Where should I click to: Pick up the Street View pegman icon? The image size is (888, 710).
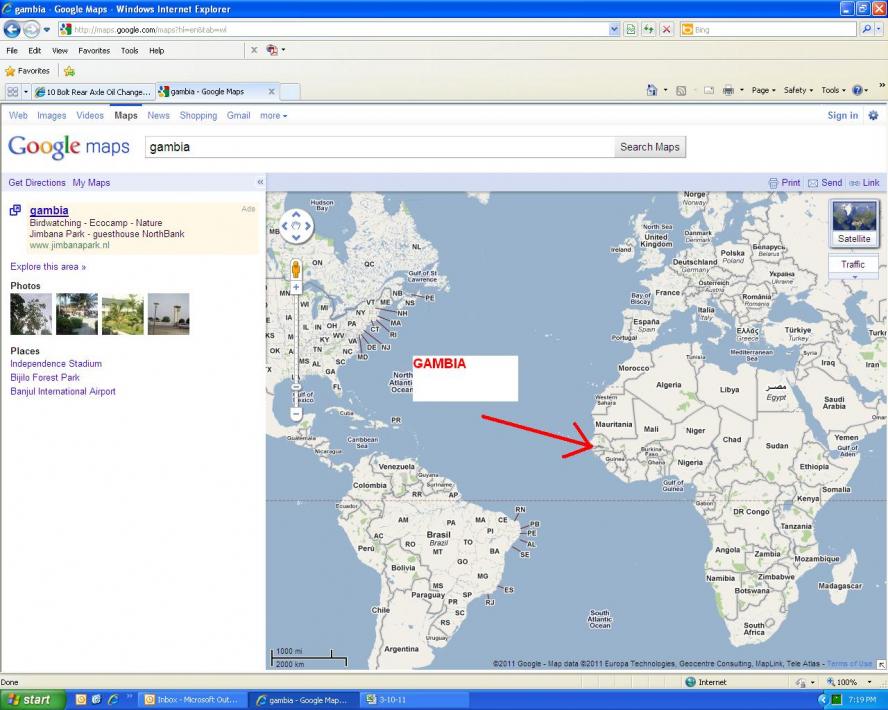(296, 270)
